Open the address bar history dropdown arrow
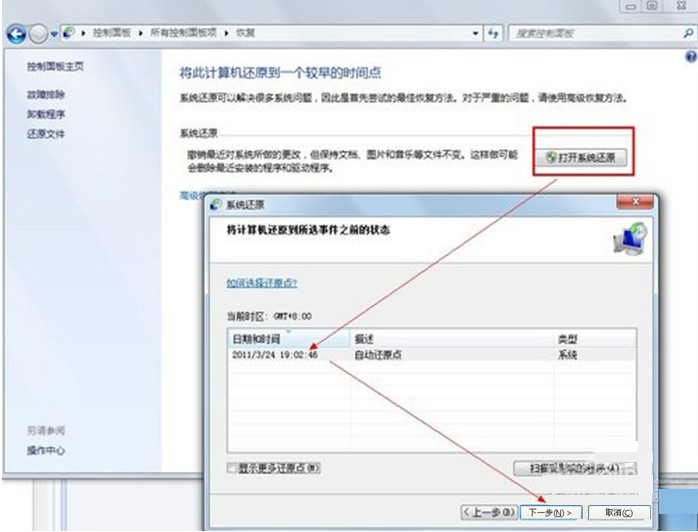This screenshot has height=532, width=698. tap(473, 33)
